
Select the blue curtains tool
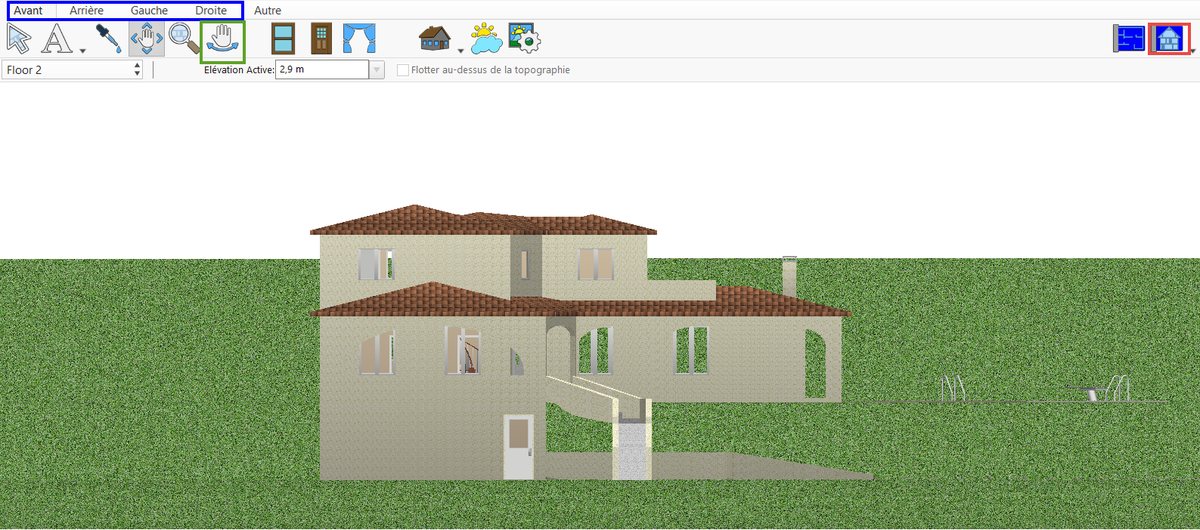pos(358,39)
